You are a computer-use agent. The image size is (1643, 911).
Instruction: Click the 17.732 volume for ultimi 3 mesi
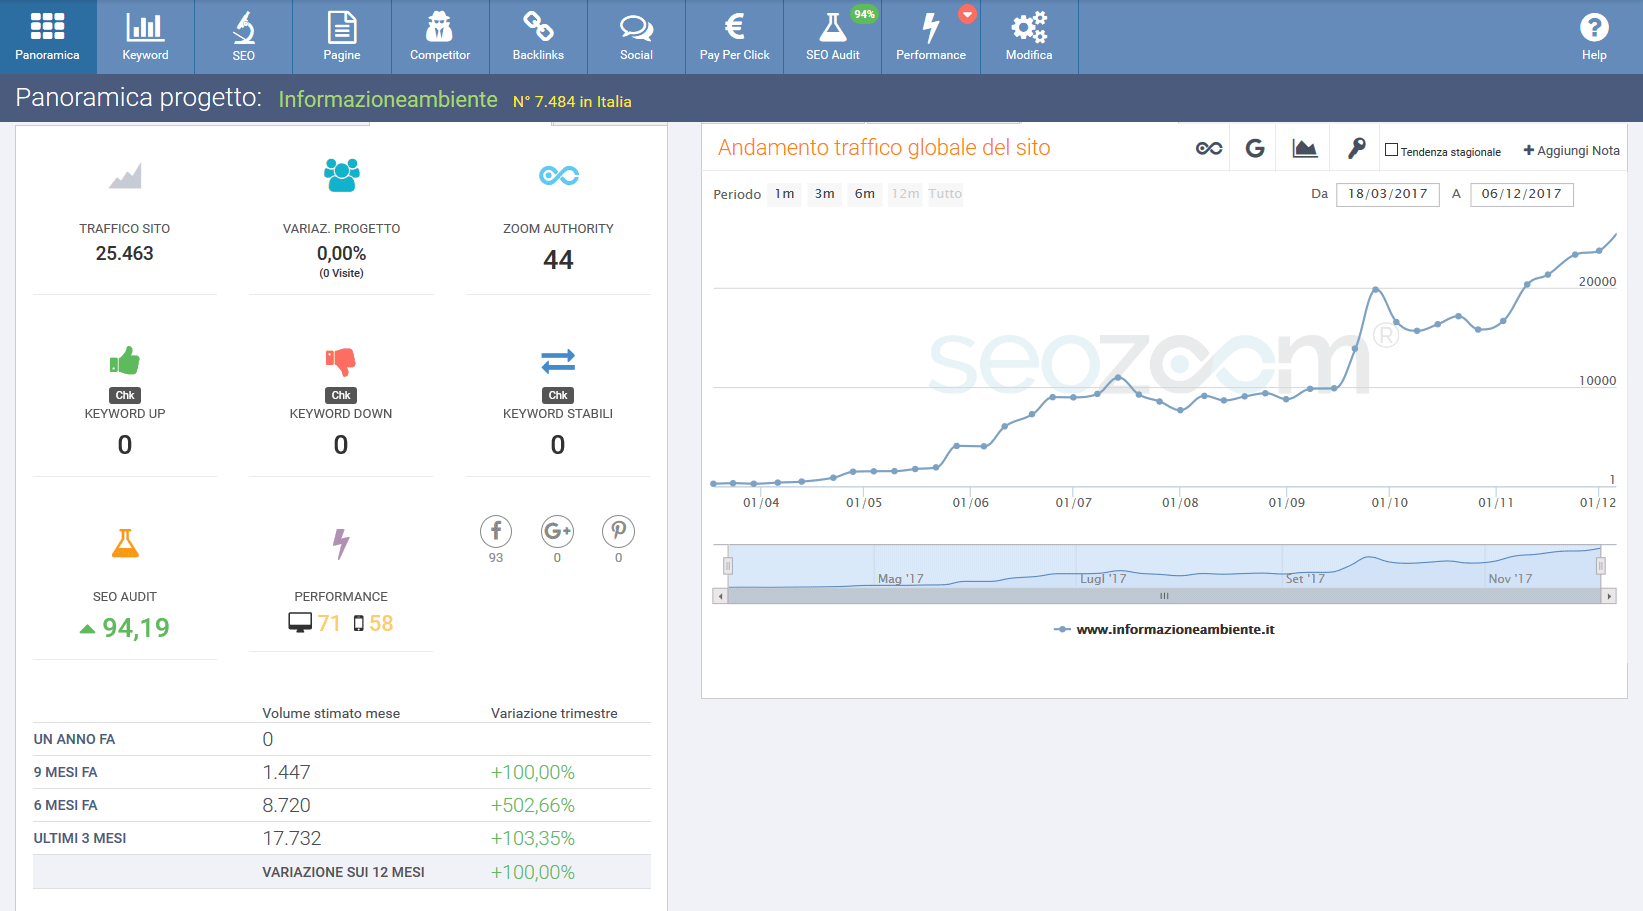292,838
